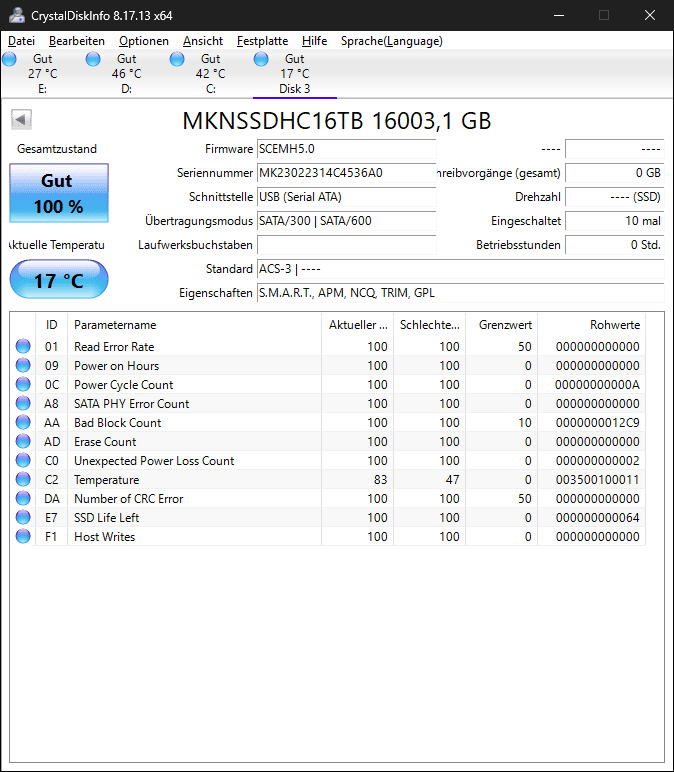674x772 pixels.
Task: Select the Read Error Rate parameter name
Action: 114,347
